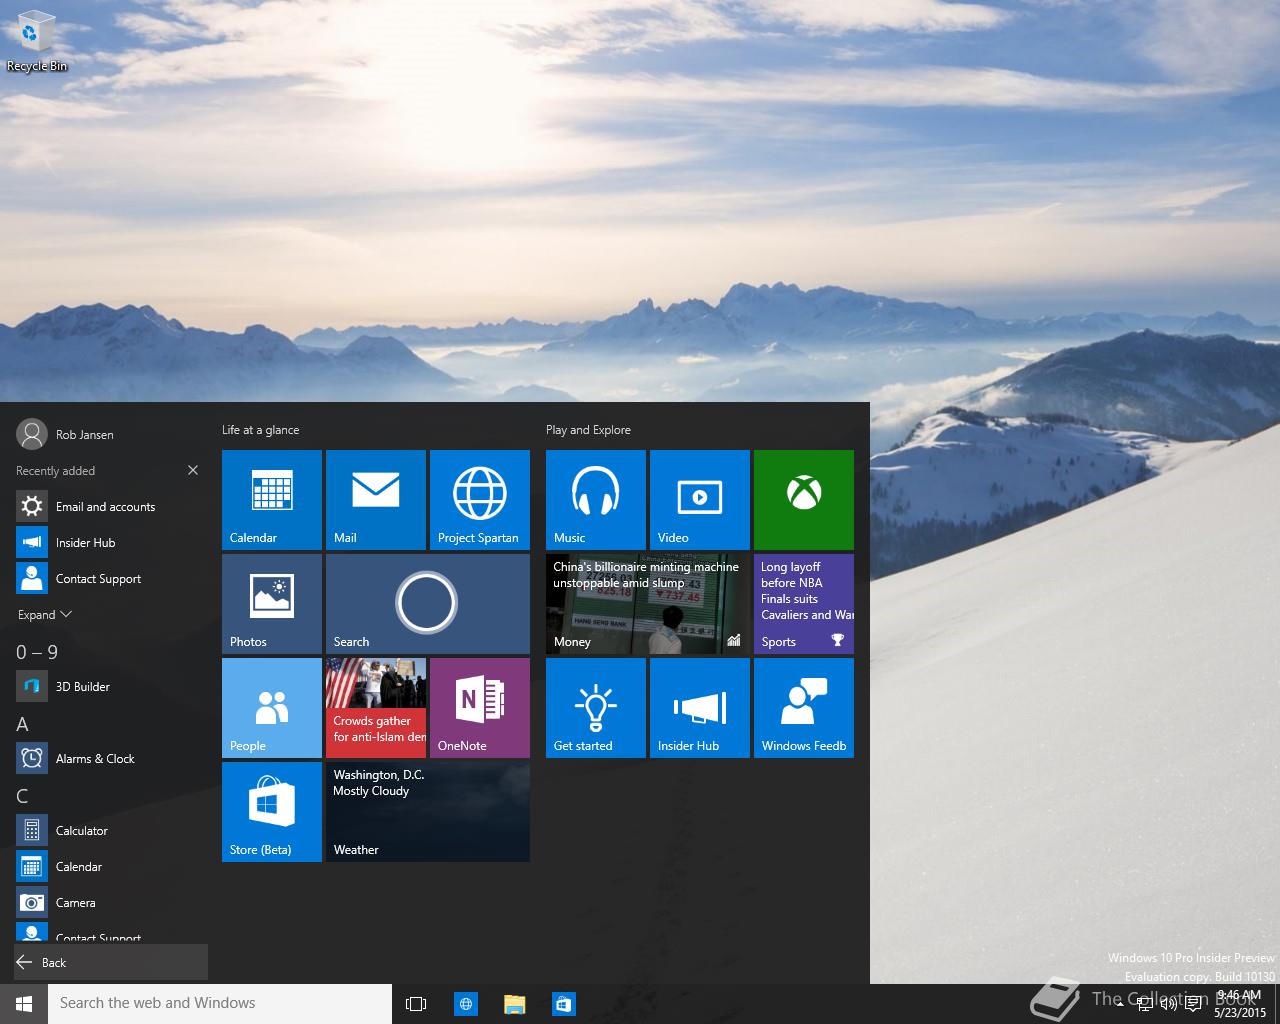Launch 3D Builder from app list
The width and height of the screenshot is (1280, 1024).
pyautogui.click(x=111, y=687)
